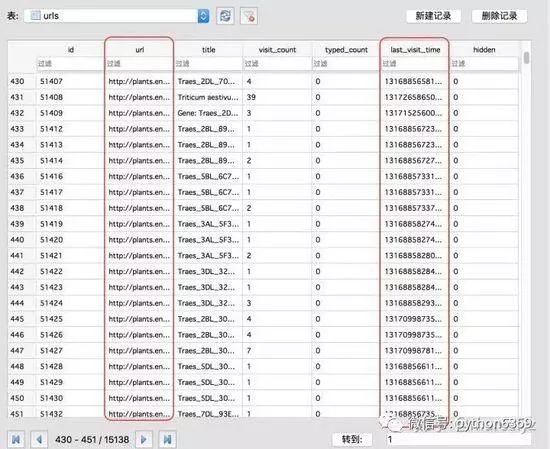Go to the next page of records

[x=144, y=439]
